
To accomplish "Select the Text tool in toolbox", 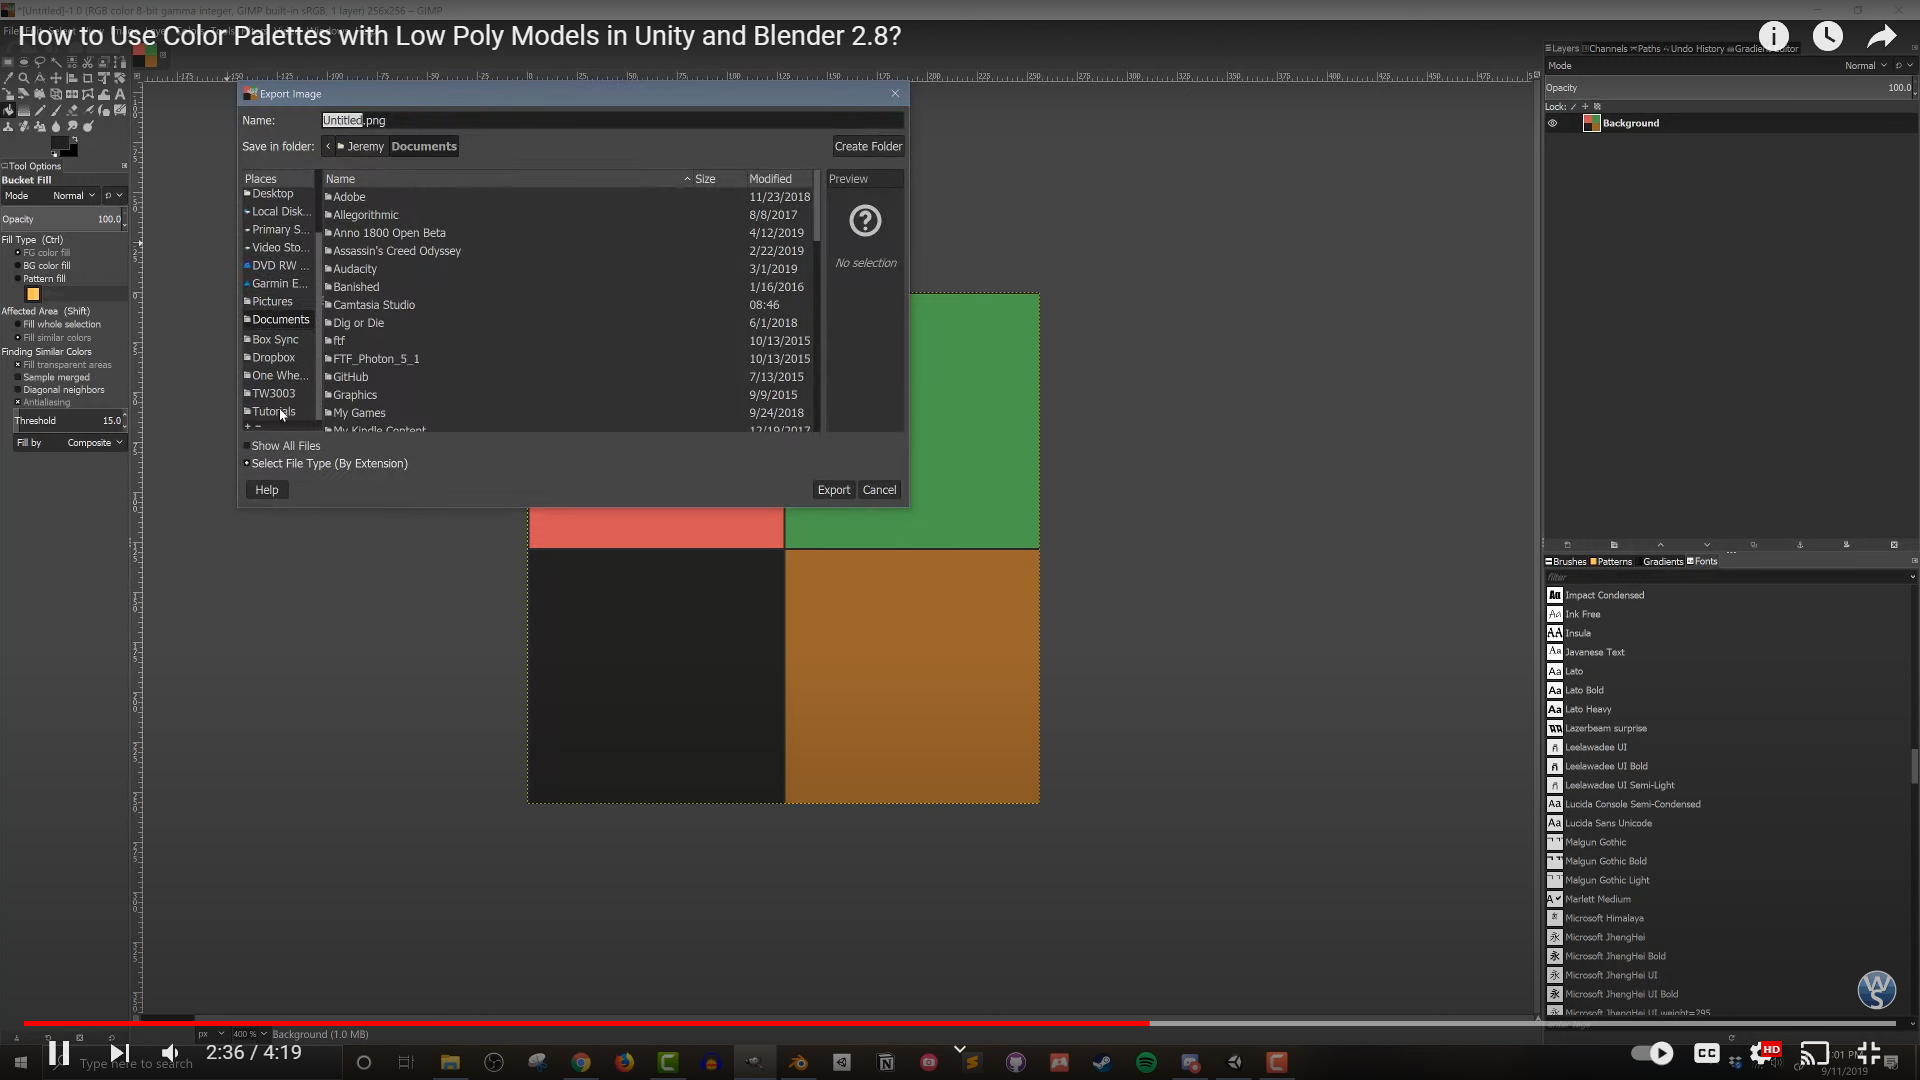I will [x=120, y=94].
